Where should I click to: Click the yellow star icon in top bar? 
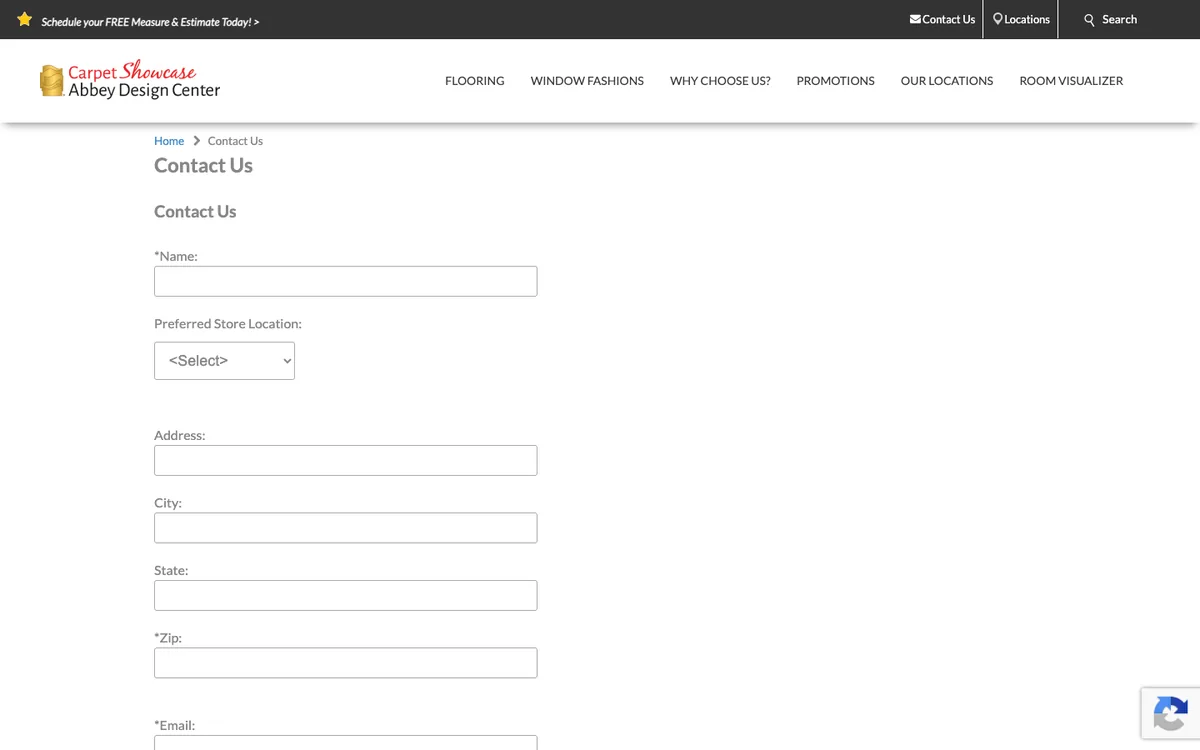(25, 19)
